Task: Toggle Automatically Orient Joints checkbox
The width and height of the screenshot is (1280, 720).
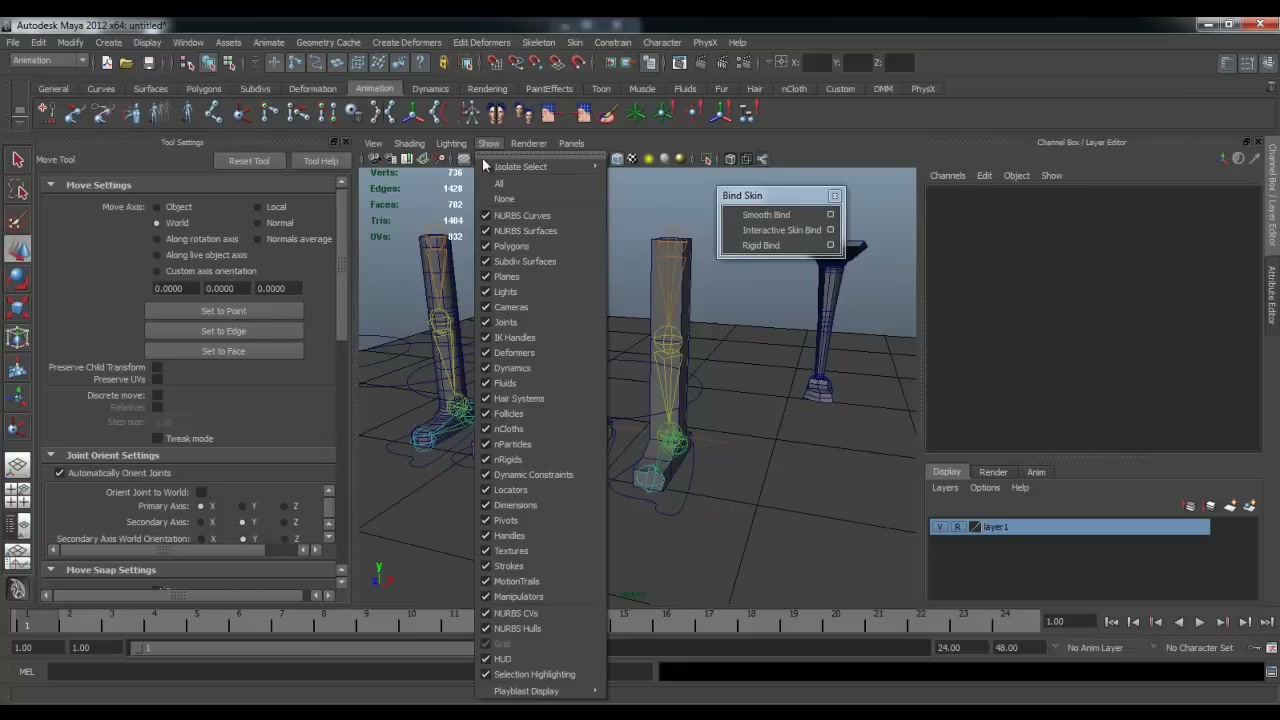Action: (59, 473)
